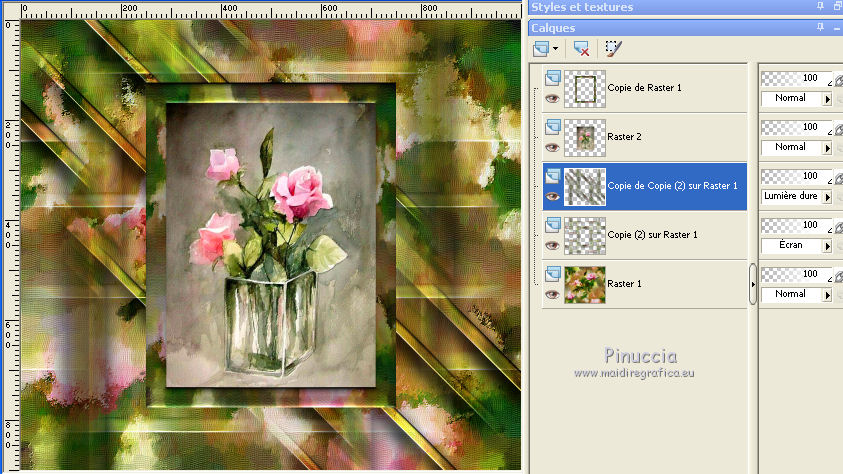Viewport: 843px width, 474px height.
Task: Hide the Raster 2 layer
Action: [x=552, y=148]
